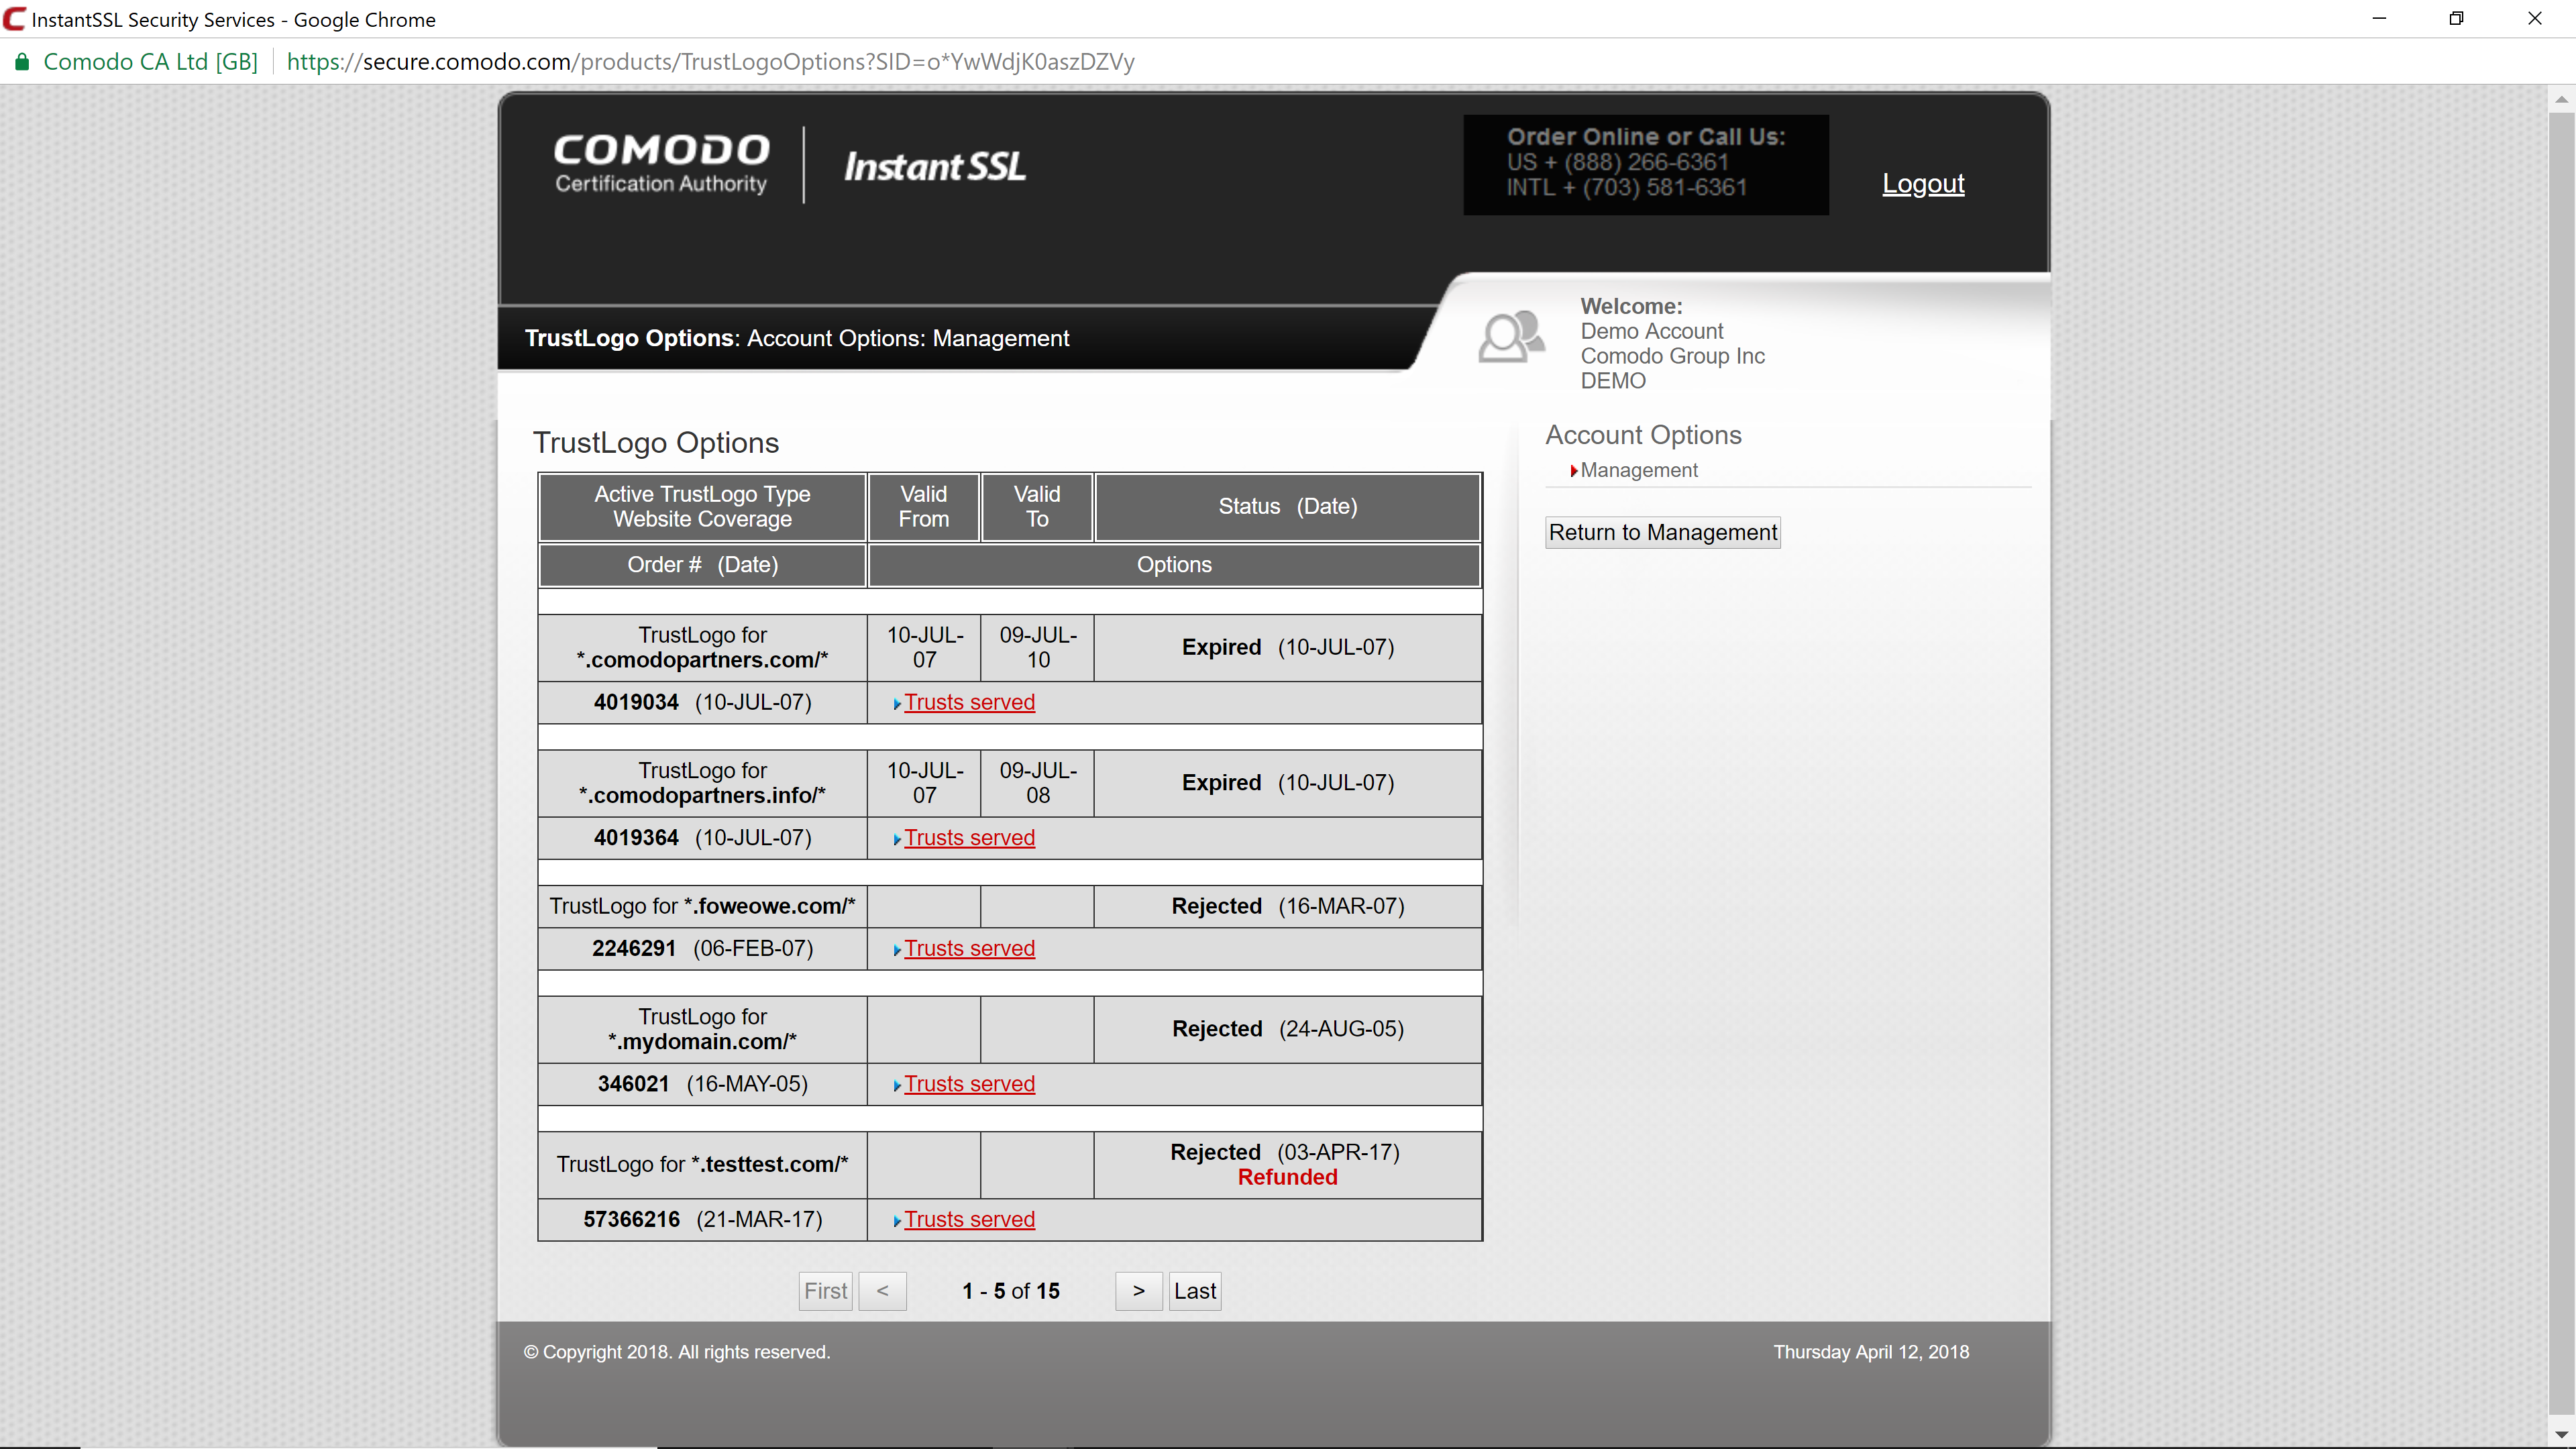This screenshot has width=2576, height=1449.
Task: Click Expired status for comodopartners.com
Action: click(x=1221, y=647)
